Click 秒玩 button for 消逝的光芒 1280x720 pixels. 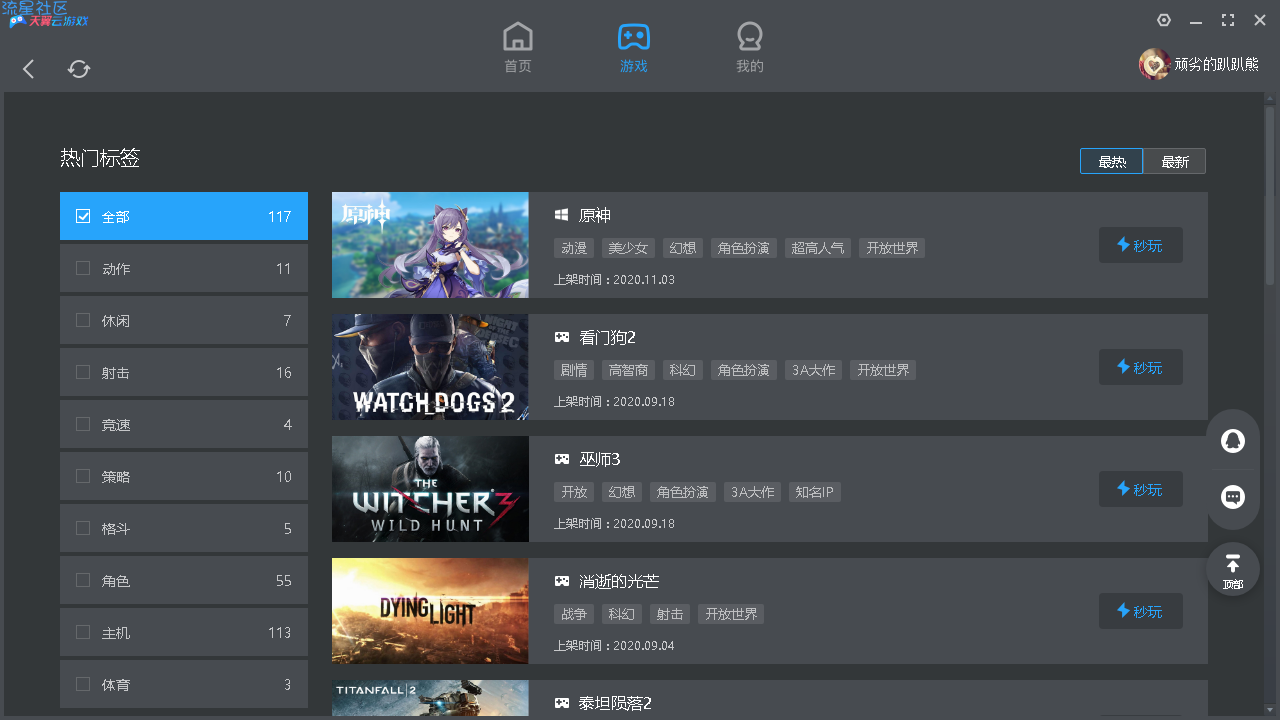pyautogui.click(x=1141, y=611)
